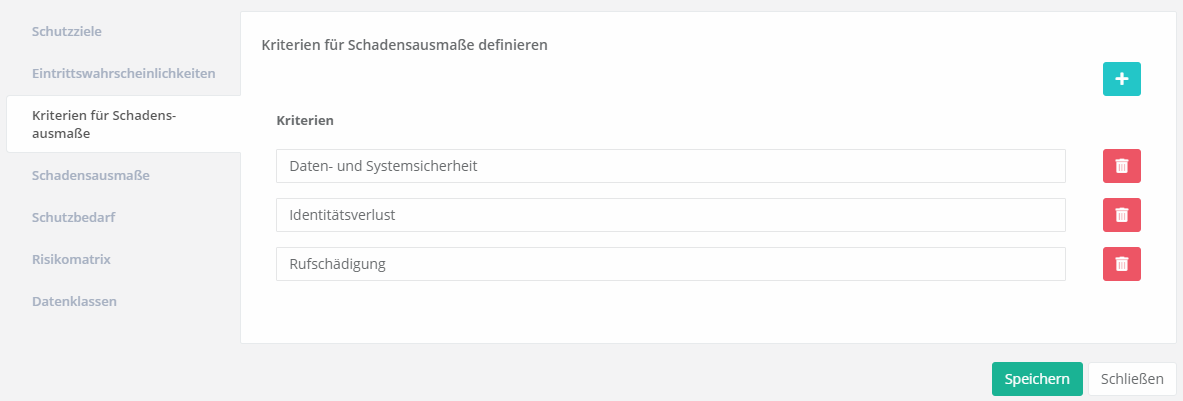
Task: Show the Risikomatrix tab
Action: (71, 259)
